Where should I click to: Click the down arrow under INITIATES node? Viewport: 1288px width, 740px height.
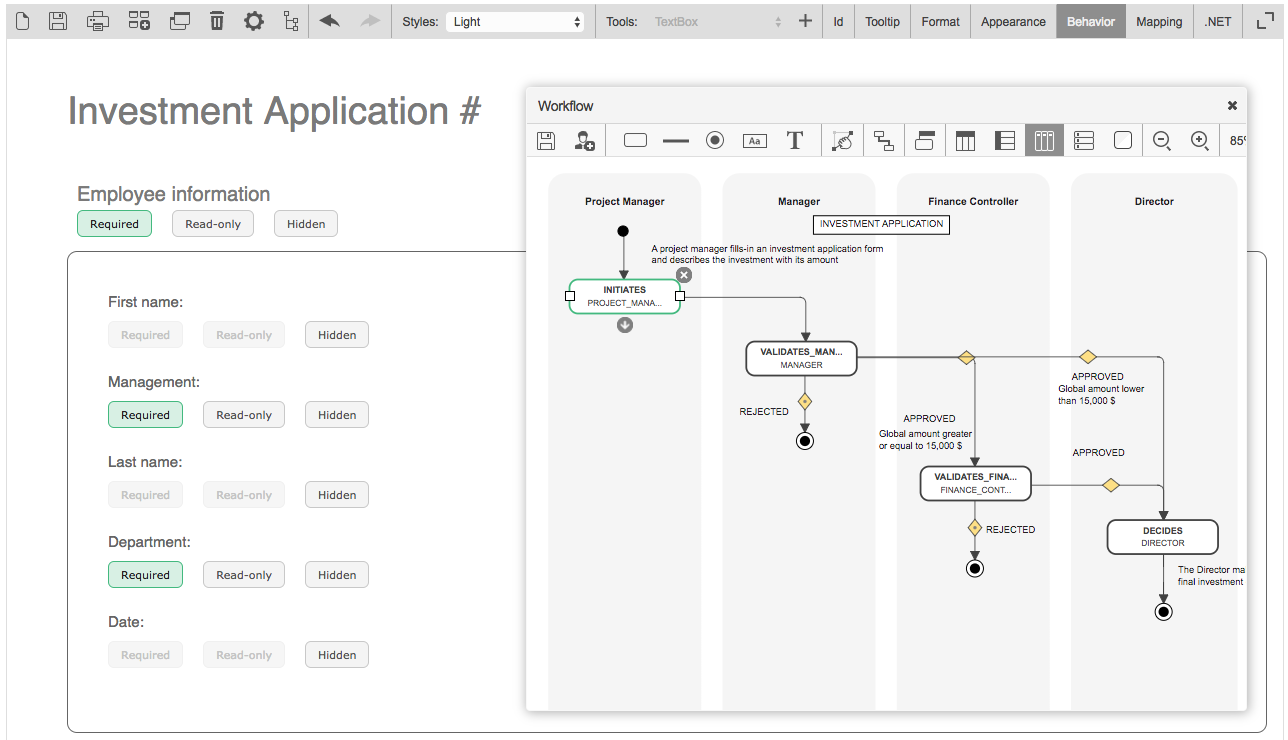[x=625, y=324]
